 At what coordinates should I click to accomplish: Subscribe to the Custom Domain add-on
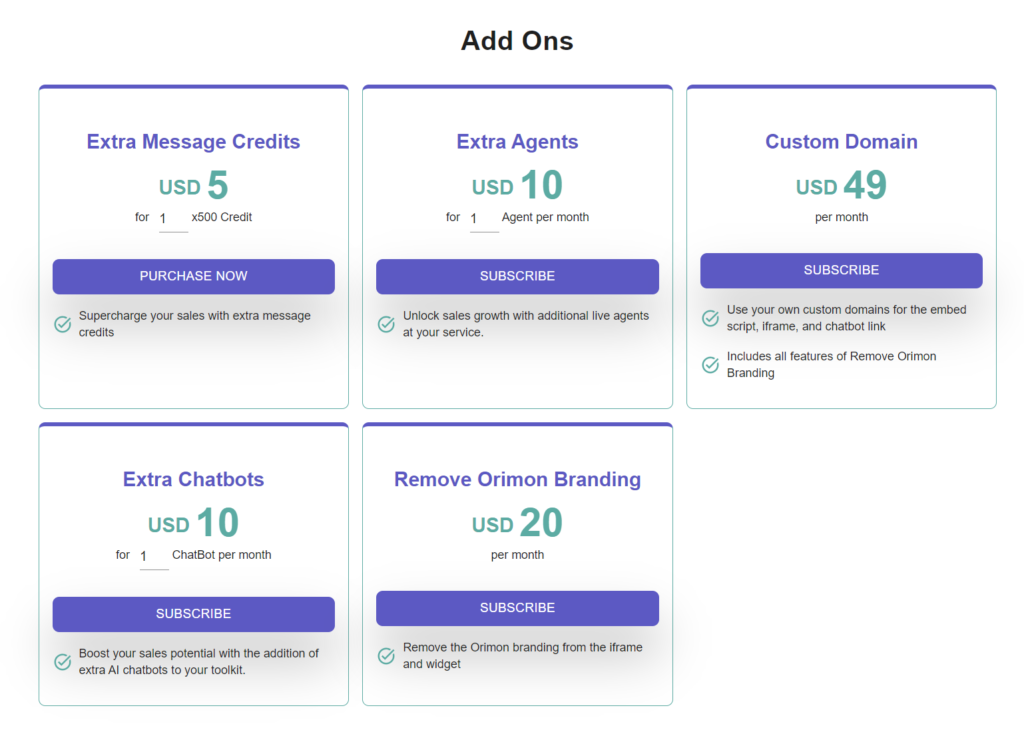click(x=841, y=270)
